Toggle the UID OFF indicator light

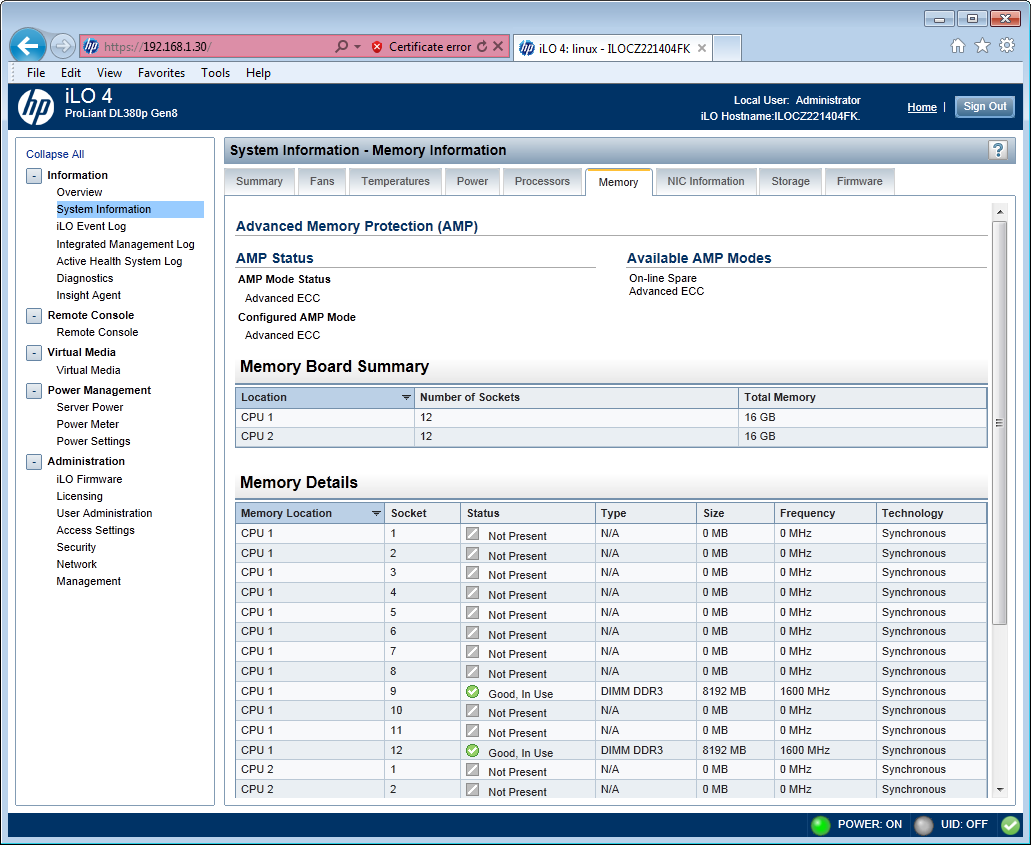[x=924, y=825]
